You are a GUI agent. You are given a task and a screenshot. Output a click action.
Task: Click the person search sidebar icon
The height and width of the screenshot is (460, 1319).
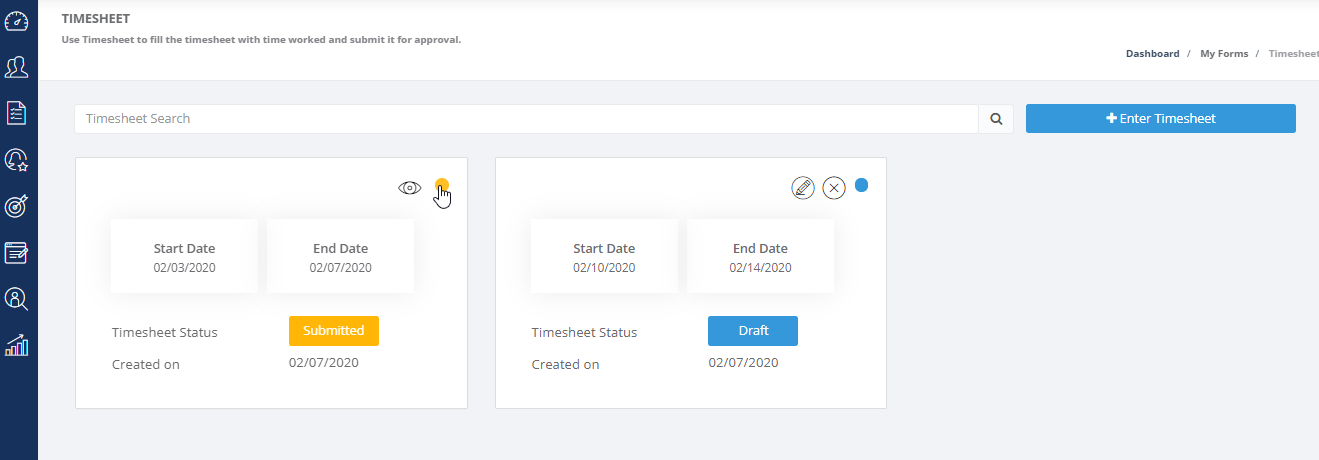point(17,298)
